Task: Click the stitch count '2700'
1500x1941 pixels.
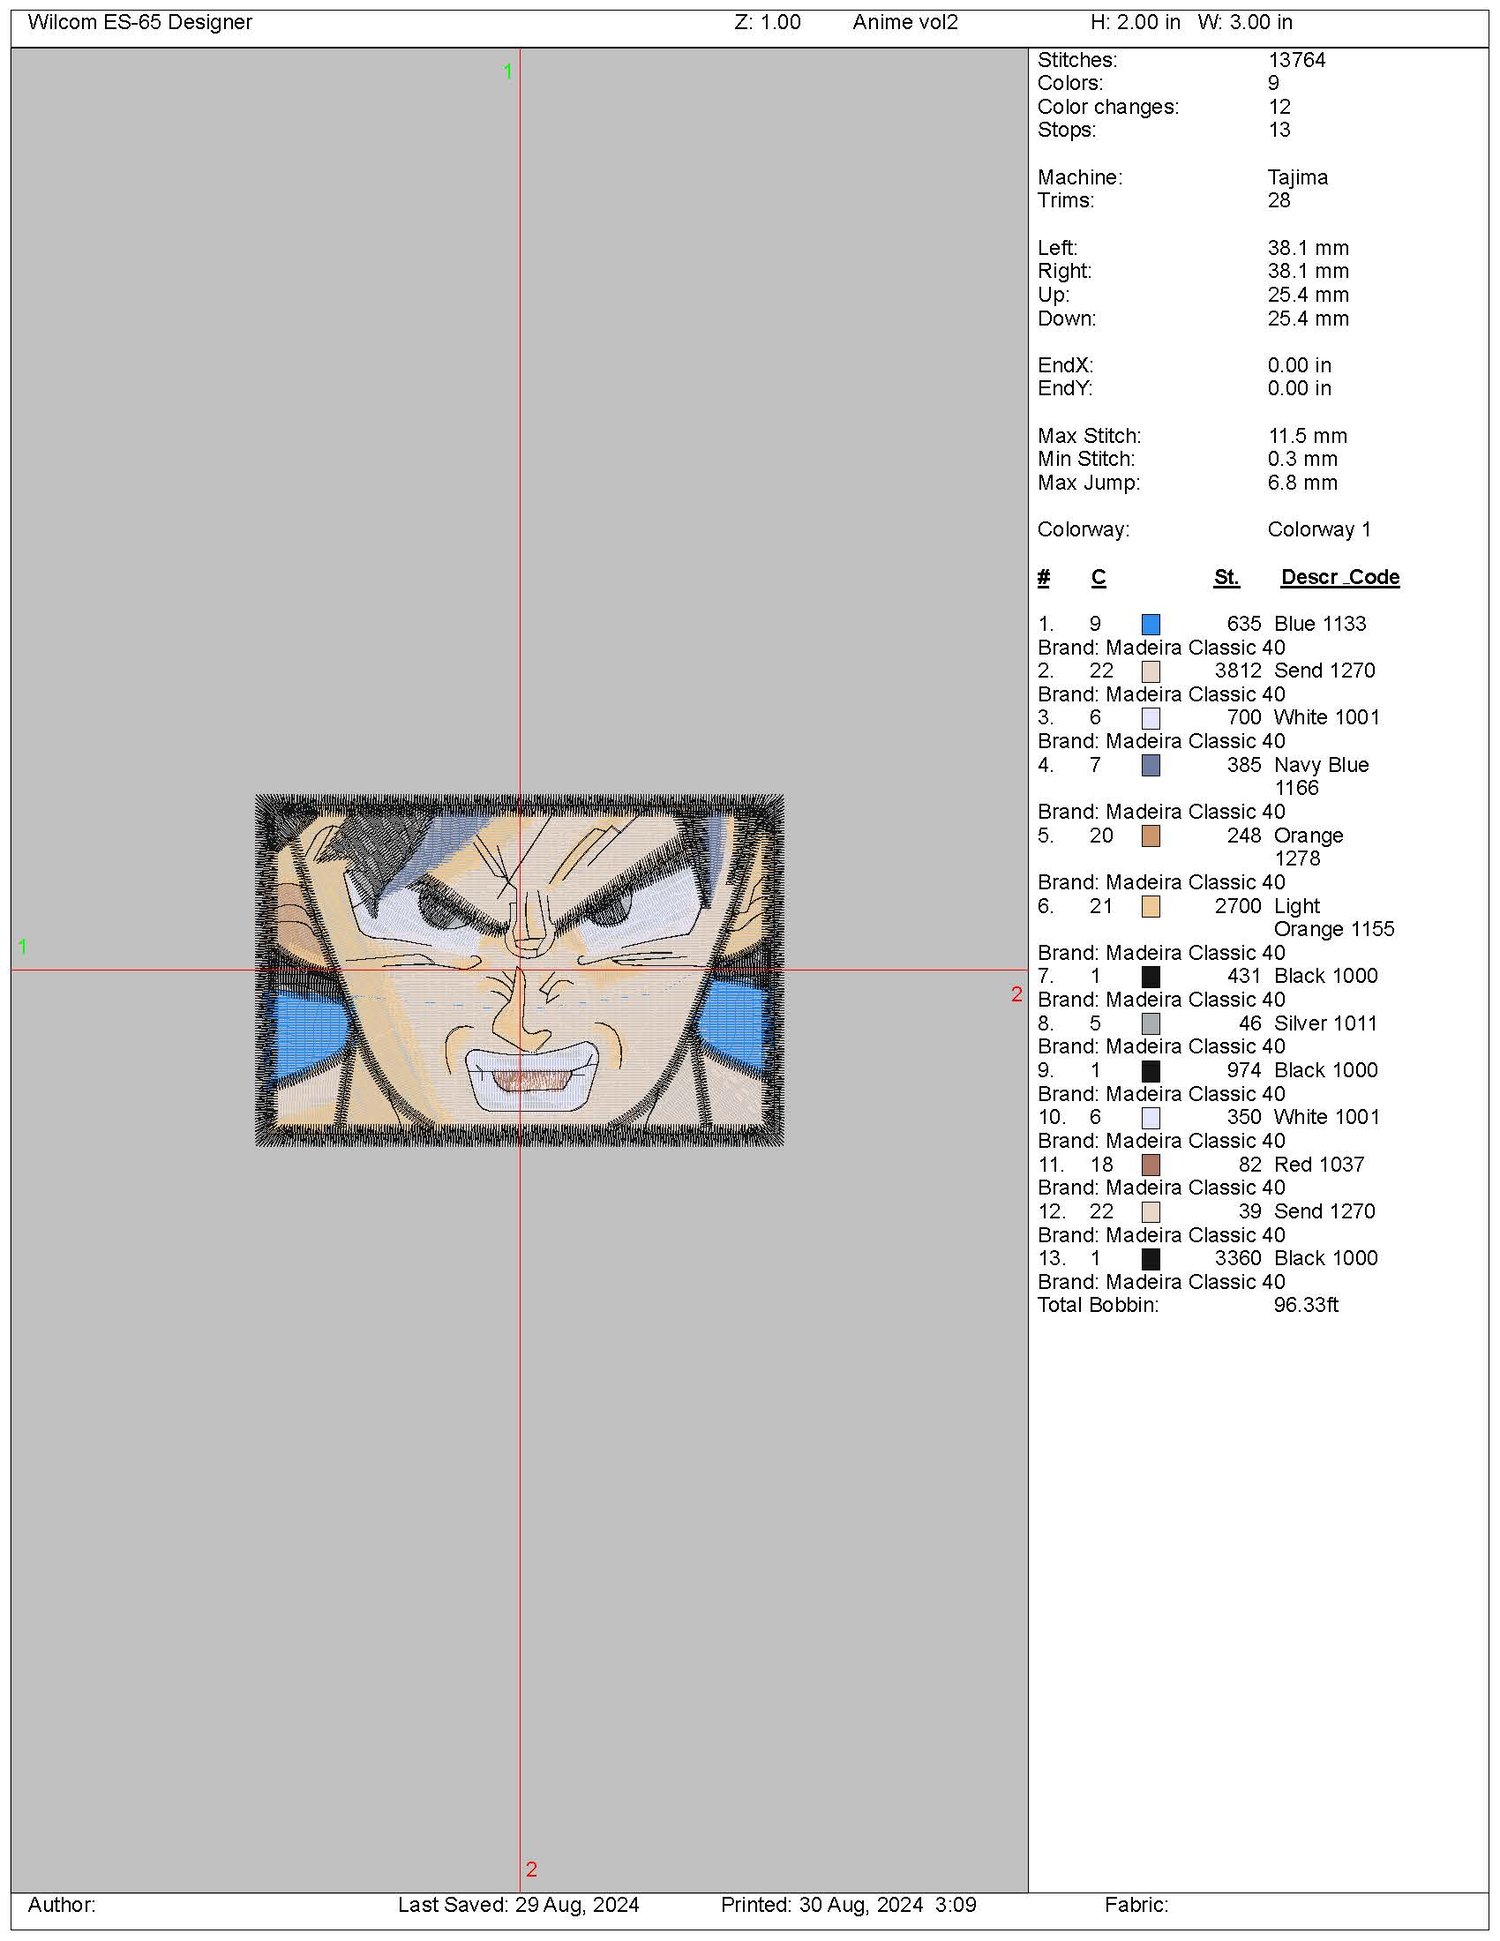Action: (1238, 906)
